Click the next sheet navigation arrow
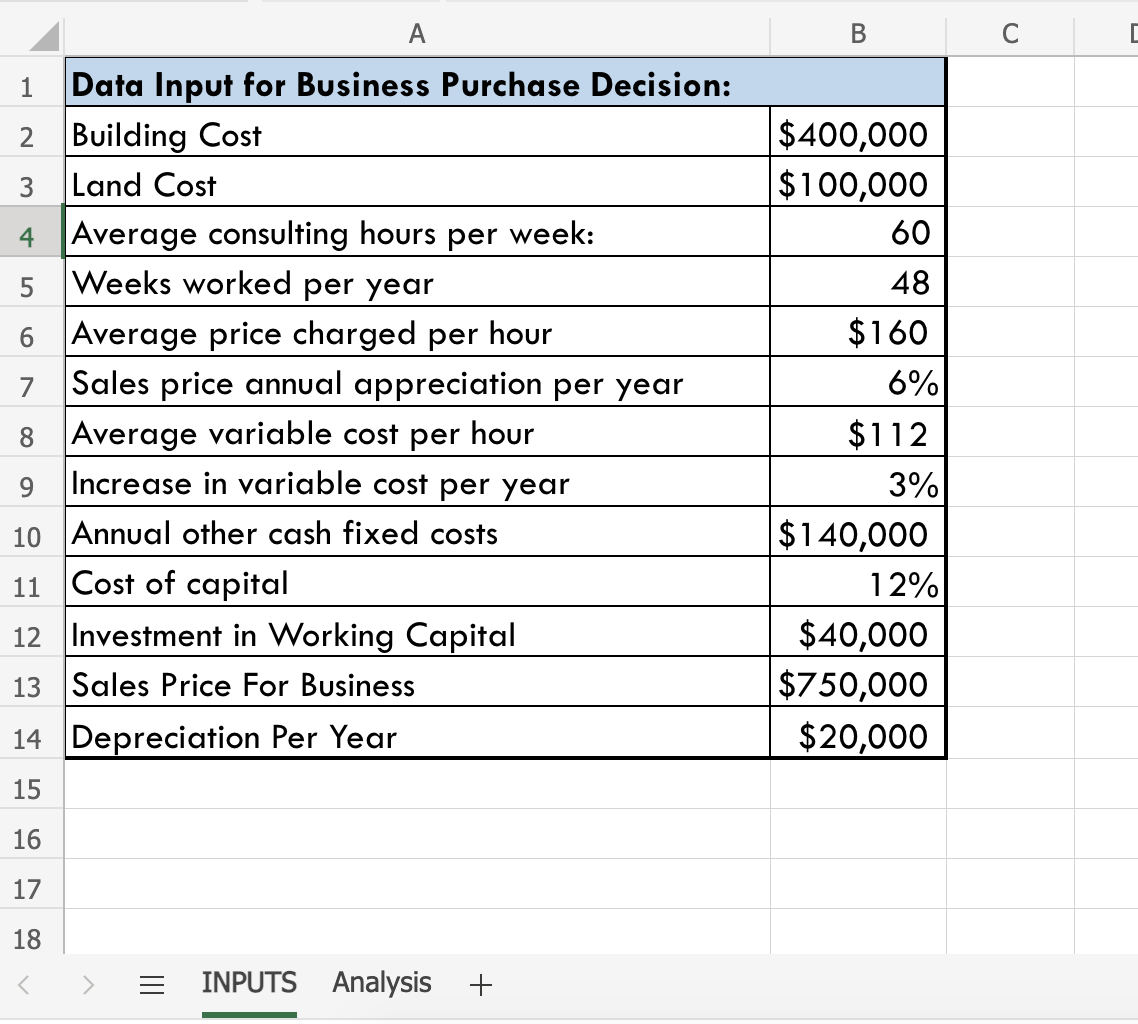1138x1024 pixels. click(x=88, y=984)
